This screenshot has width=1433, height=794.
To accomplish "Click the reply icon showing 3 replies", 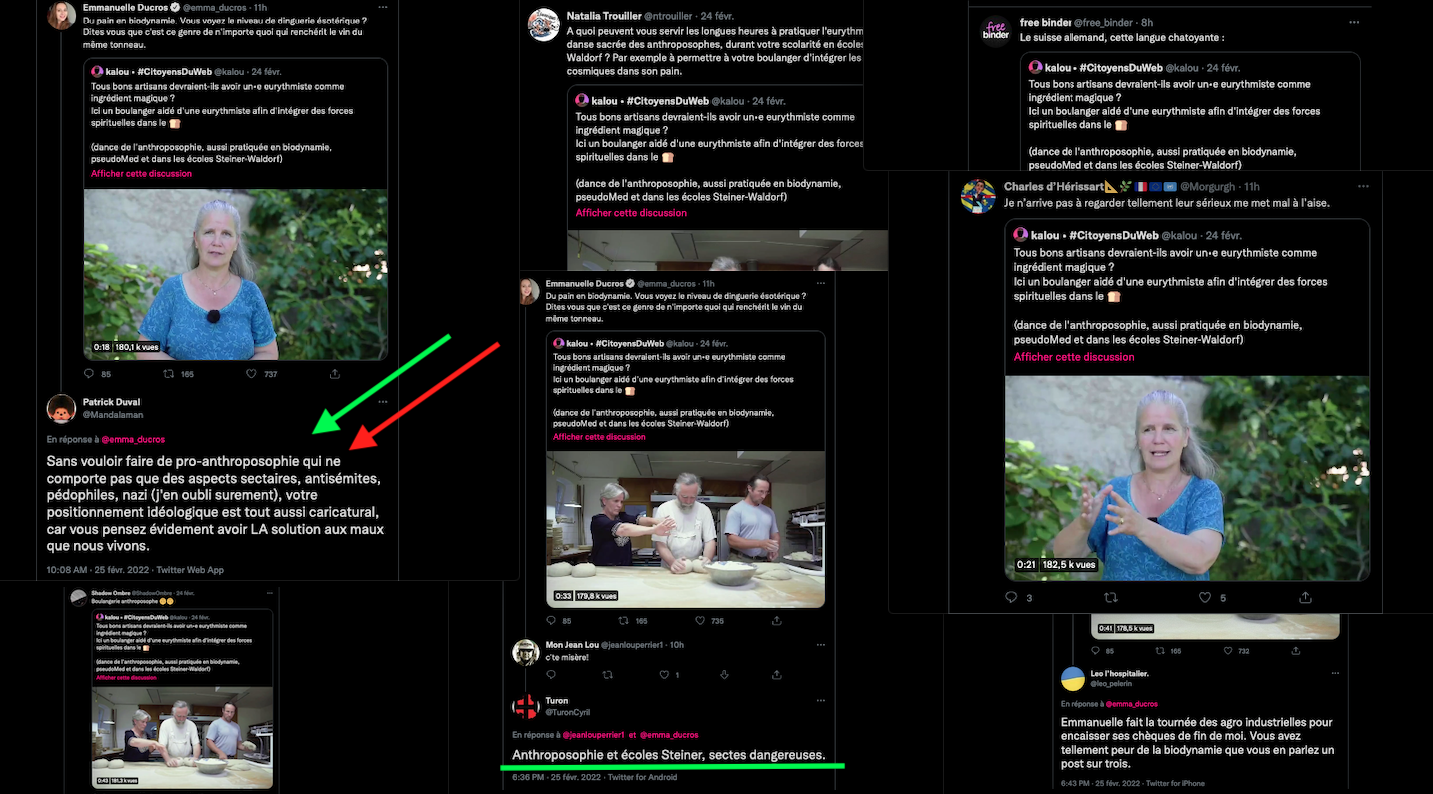I will pos(1011,597).
